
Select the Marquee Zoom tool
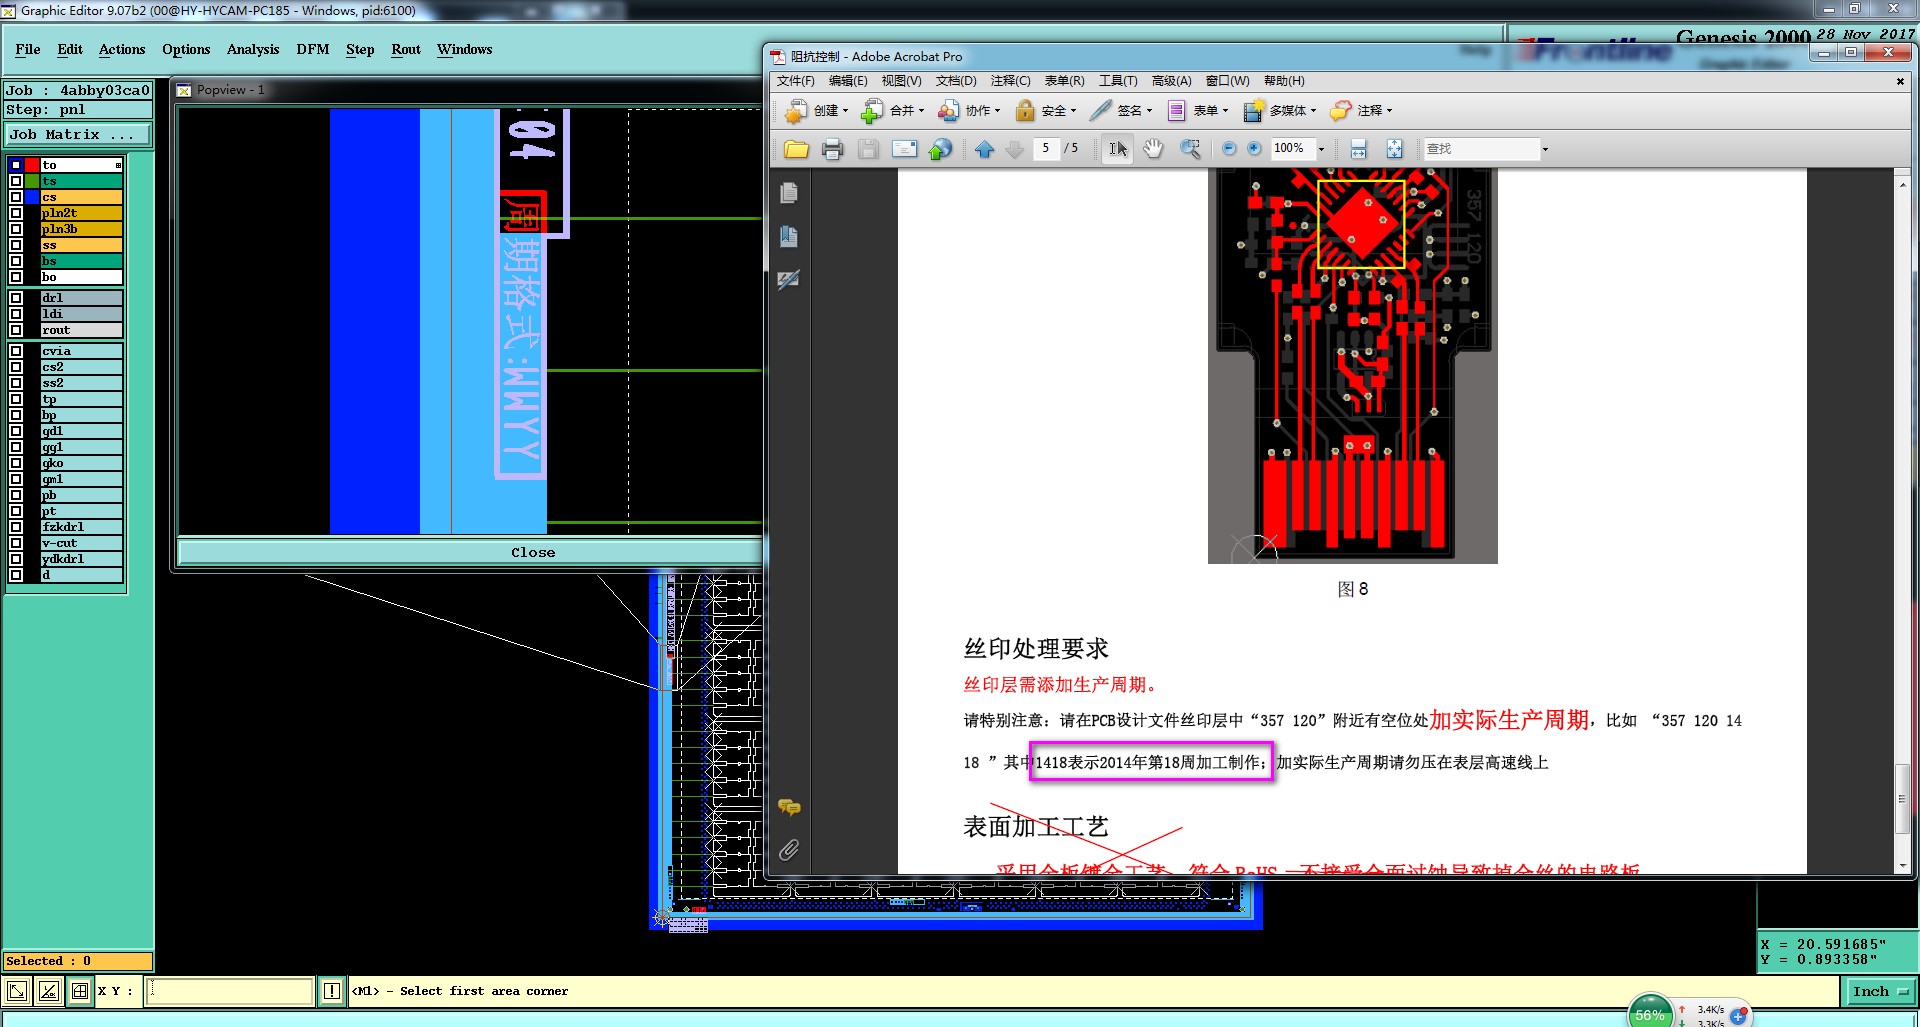click(1190, 149)
